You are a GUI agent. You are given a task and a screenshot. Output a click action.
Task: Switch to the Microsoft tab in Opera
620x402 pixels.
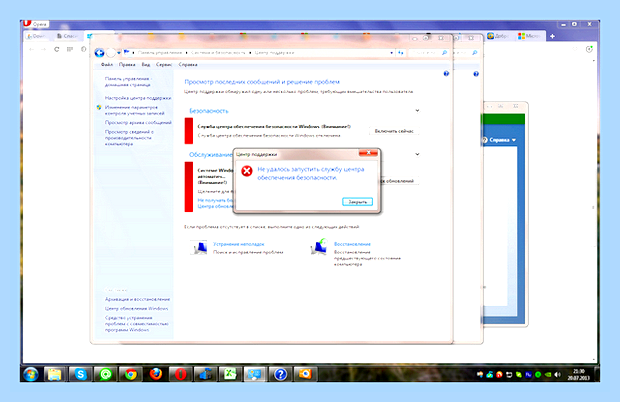click(x=530, y=36)
